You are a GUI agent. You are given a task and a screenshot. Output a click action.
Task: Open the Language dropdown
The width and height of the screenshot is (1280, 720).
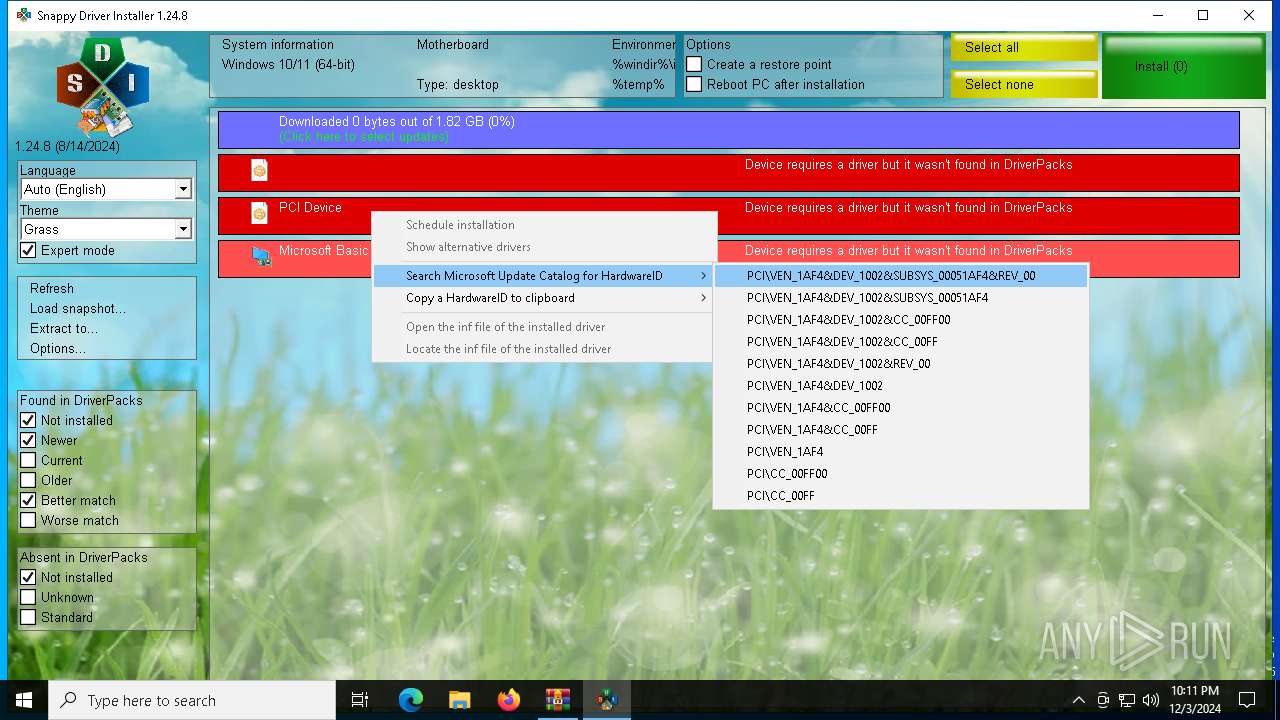coord(106,189)
